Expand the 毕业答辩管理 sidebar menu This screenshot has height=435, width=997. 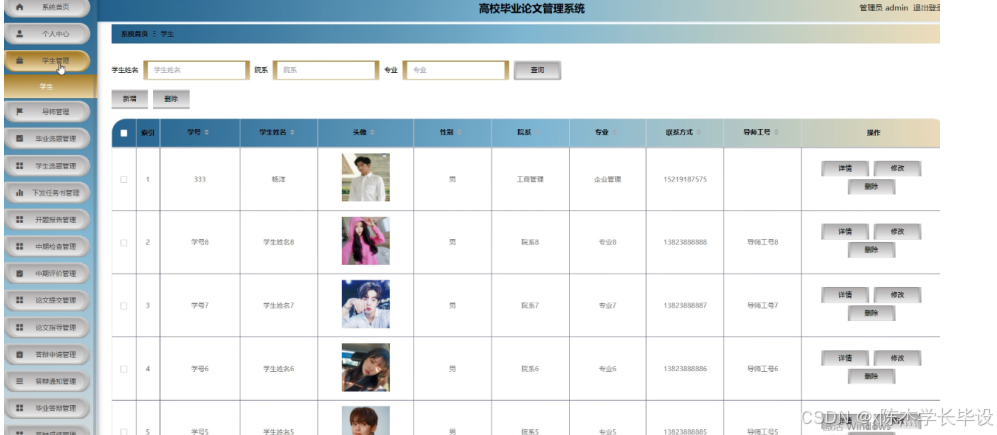tap(47, 408)
